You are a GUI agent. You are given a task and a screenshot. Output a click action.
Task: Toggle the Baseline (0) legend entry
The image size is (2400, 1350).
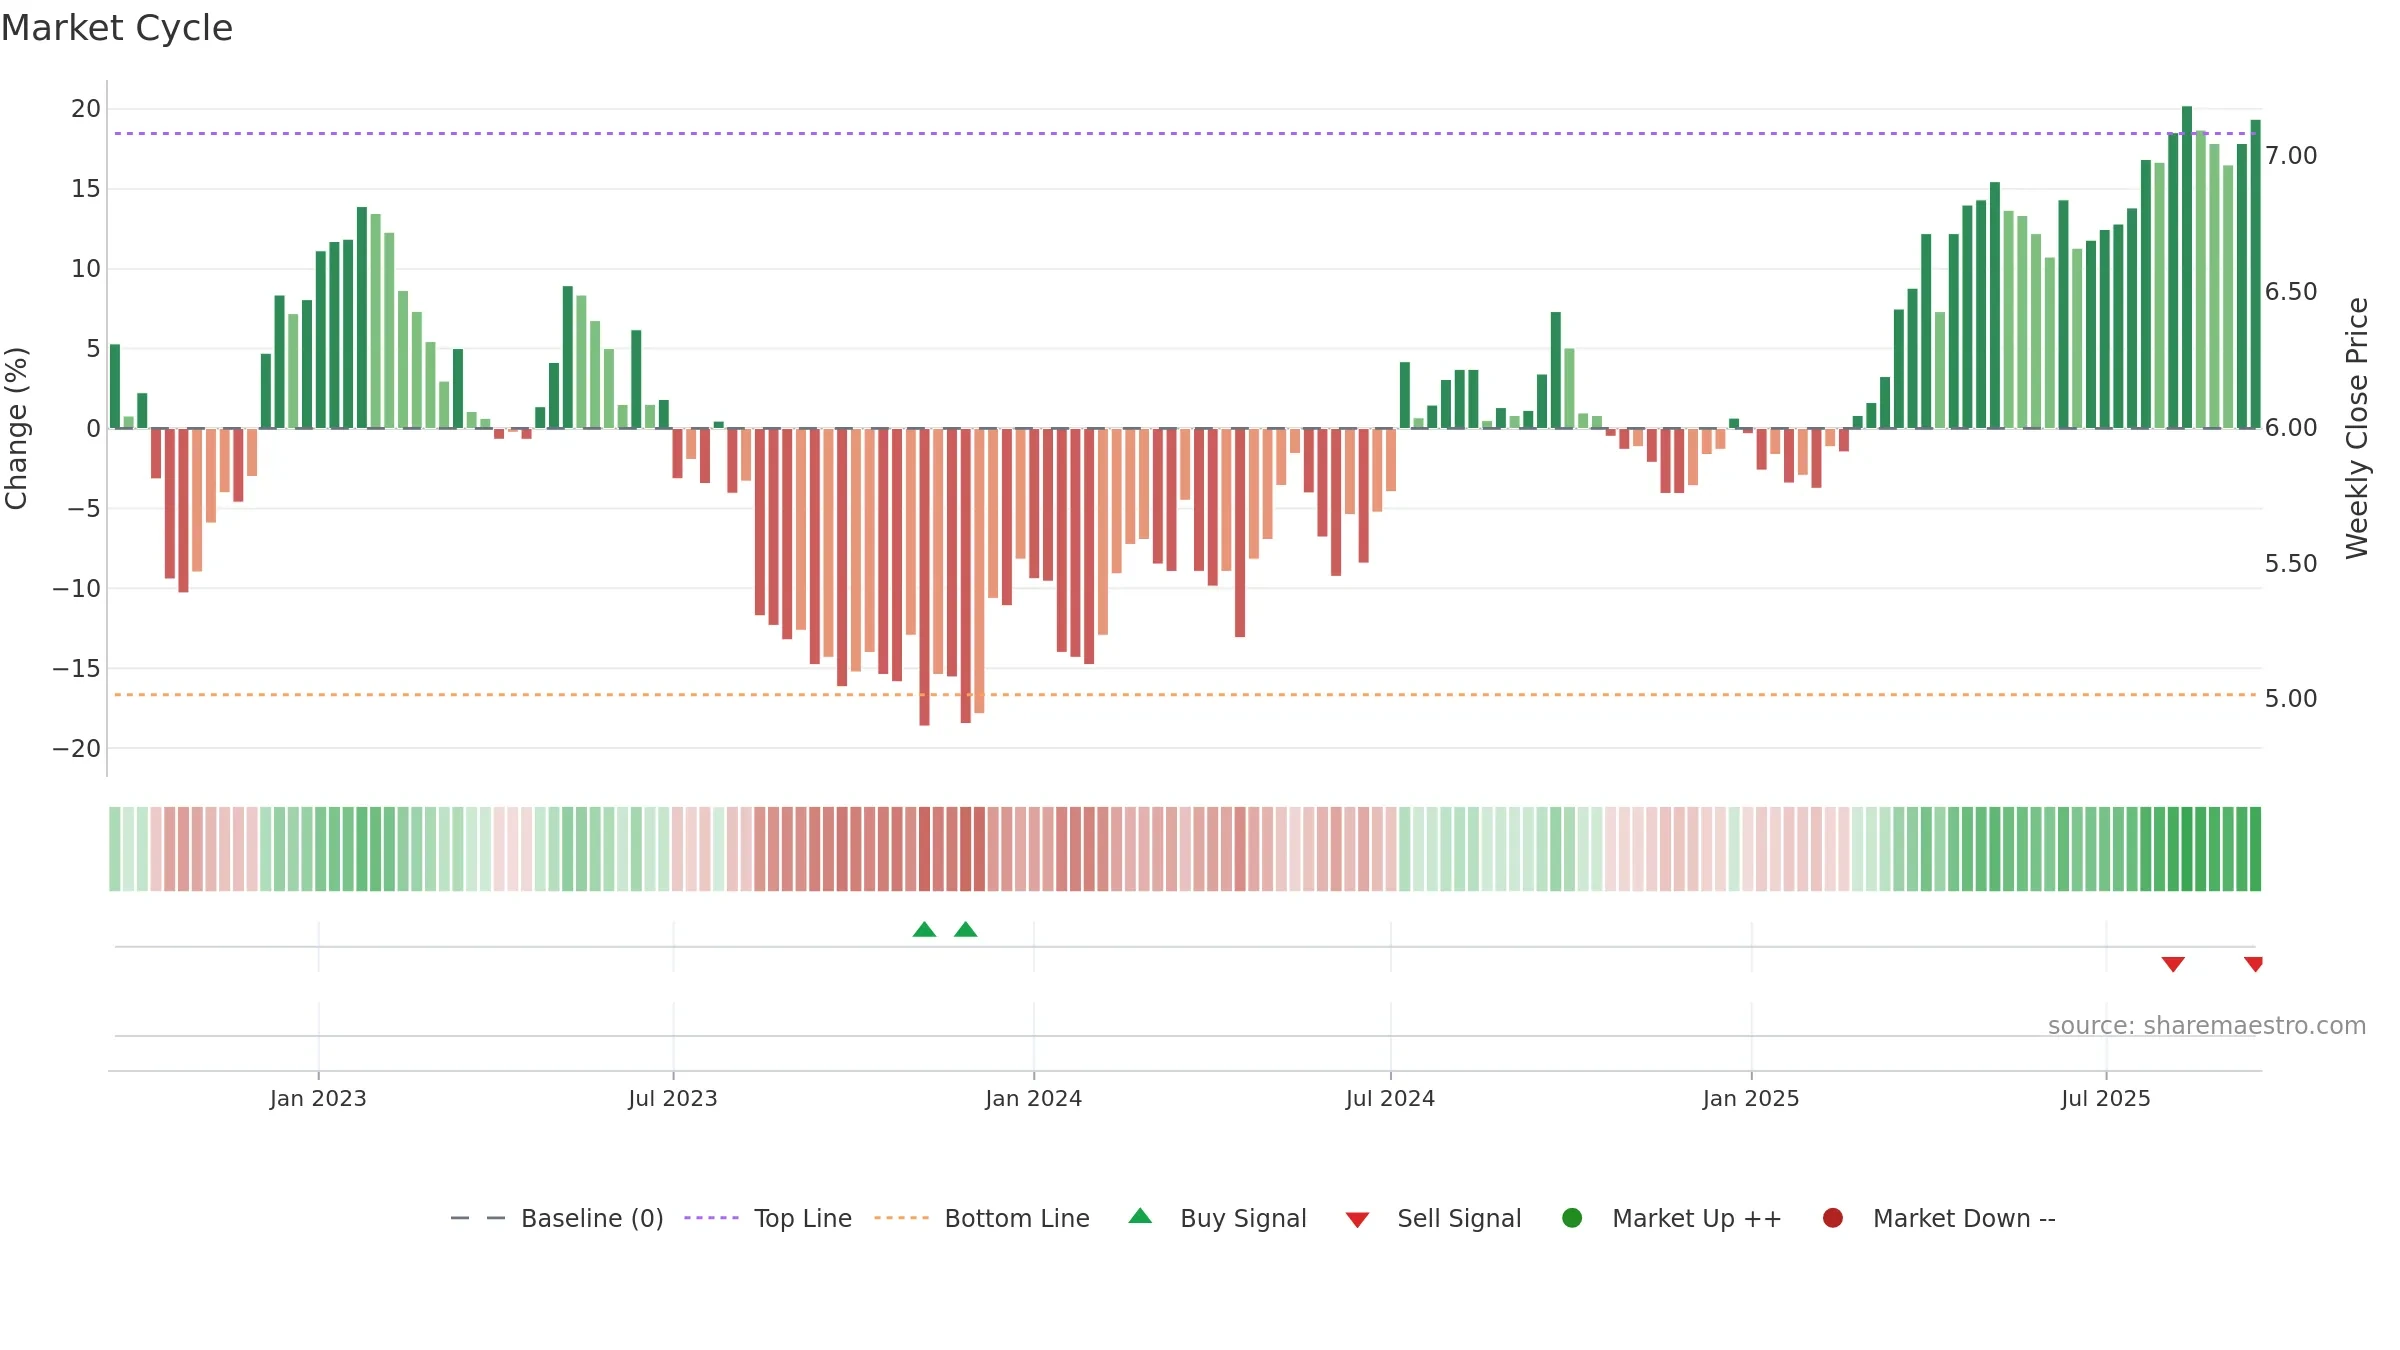(557, 1218)
